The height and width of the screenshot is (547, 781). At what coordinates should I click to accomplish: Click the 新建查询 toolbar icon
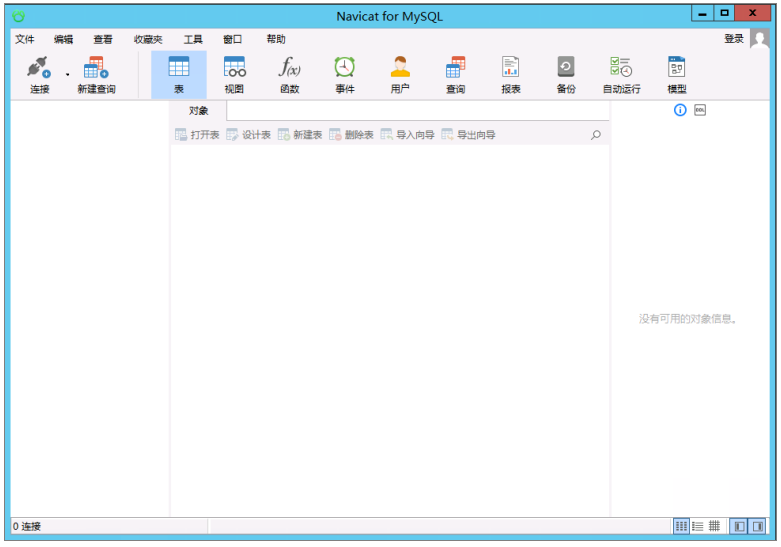[x=96, y=75]
